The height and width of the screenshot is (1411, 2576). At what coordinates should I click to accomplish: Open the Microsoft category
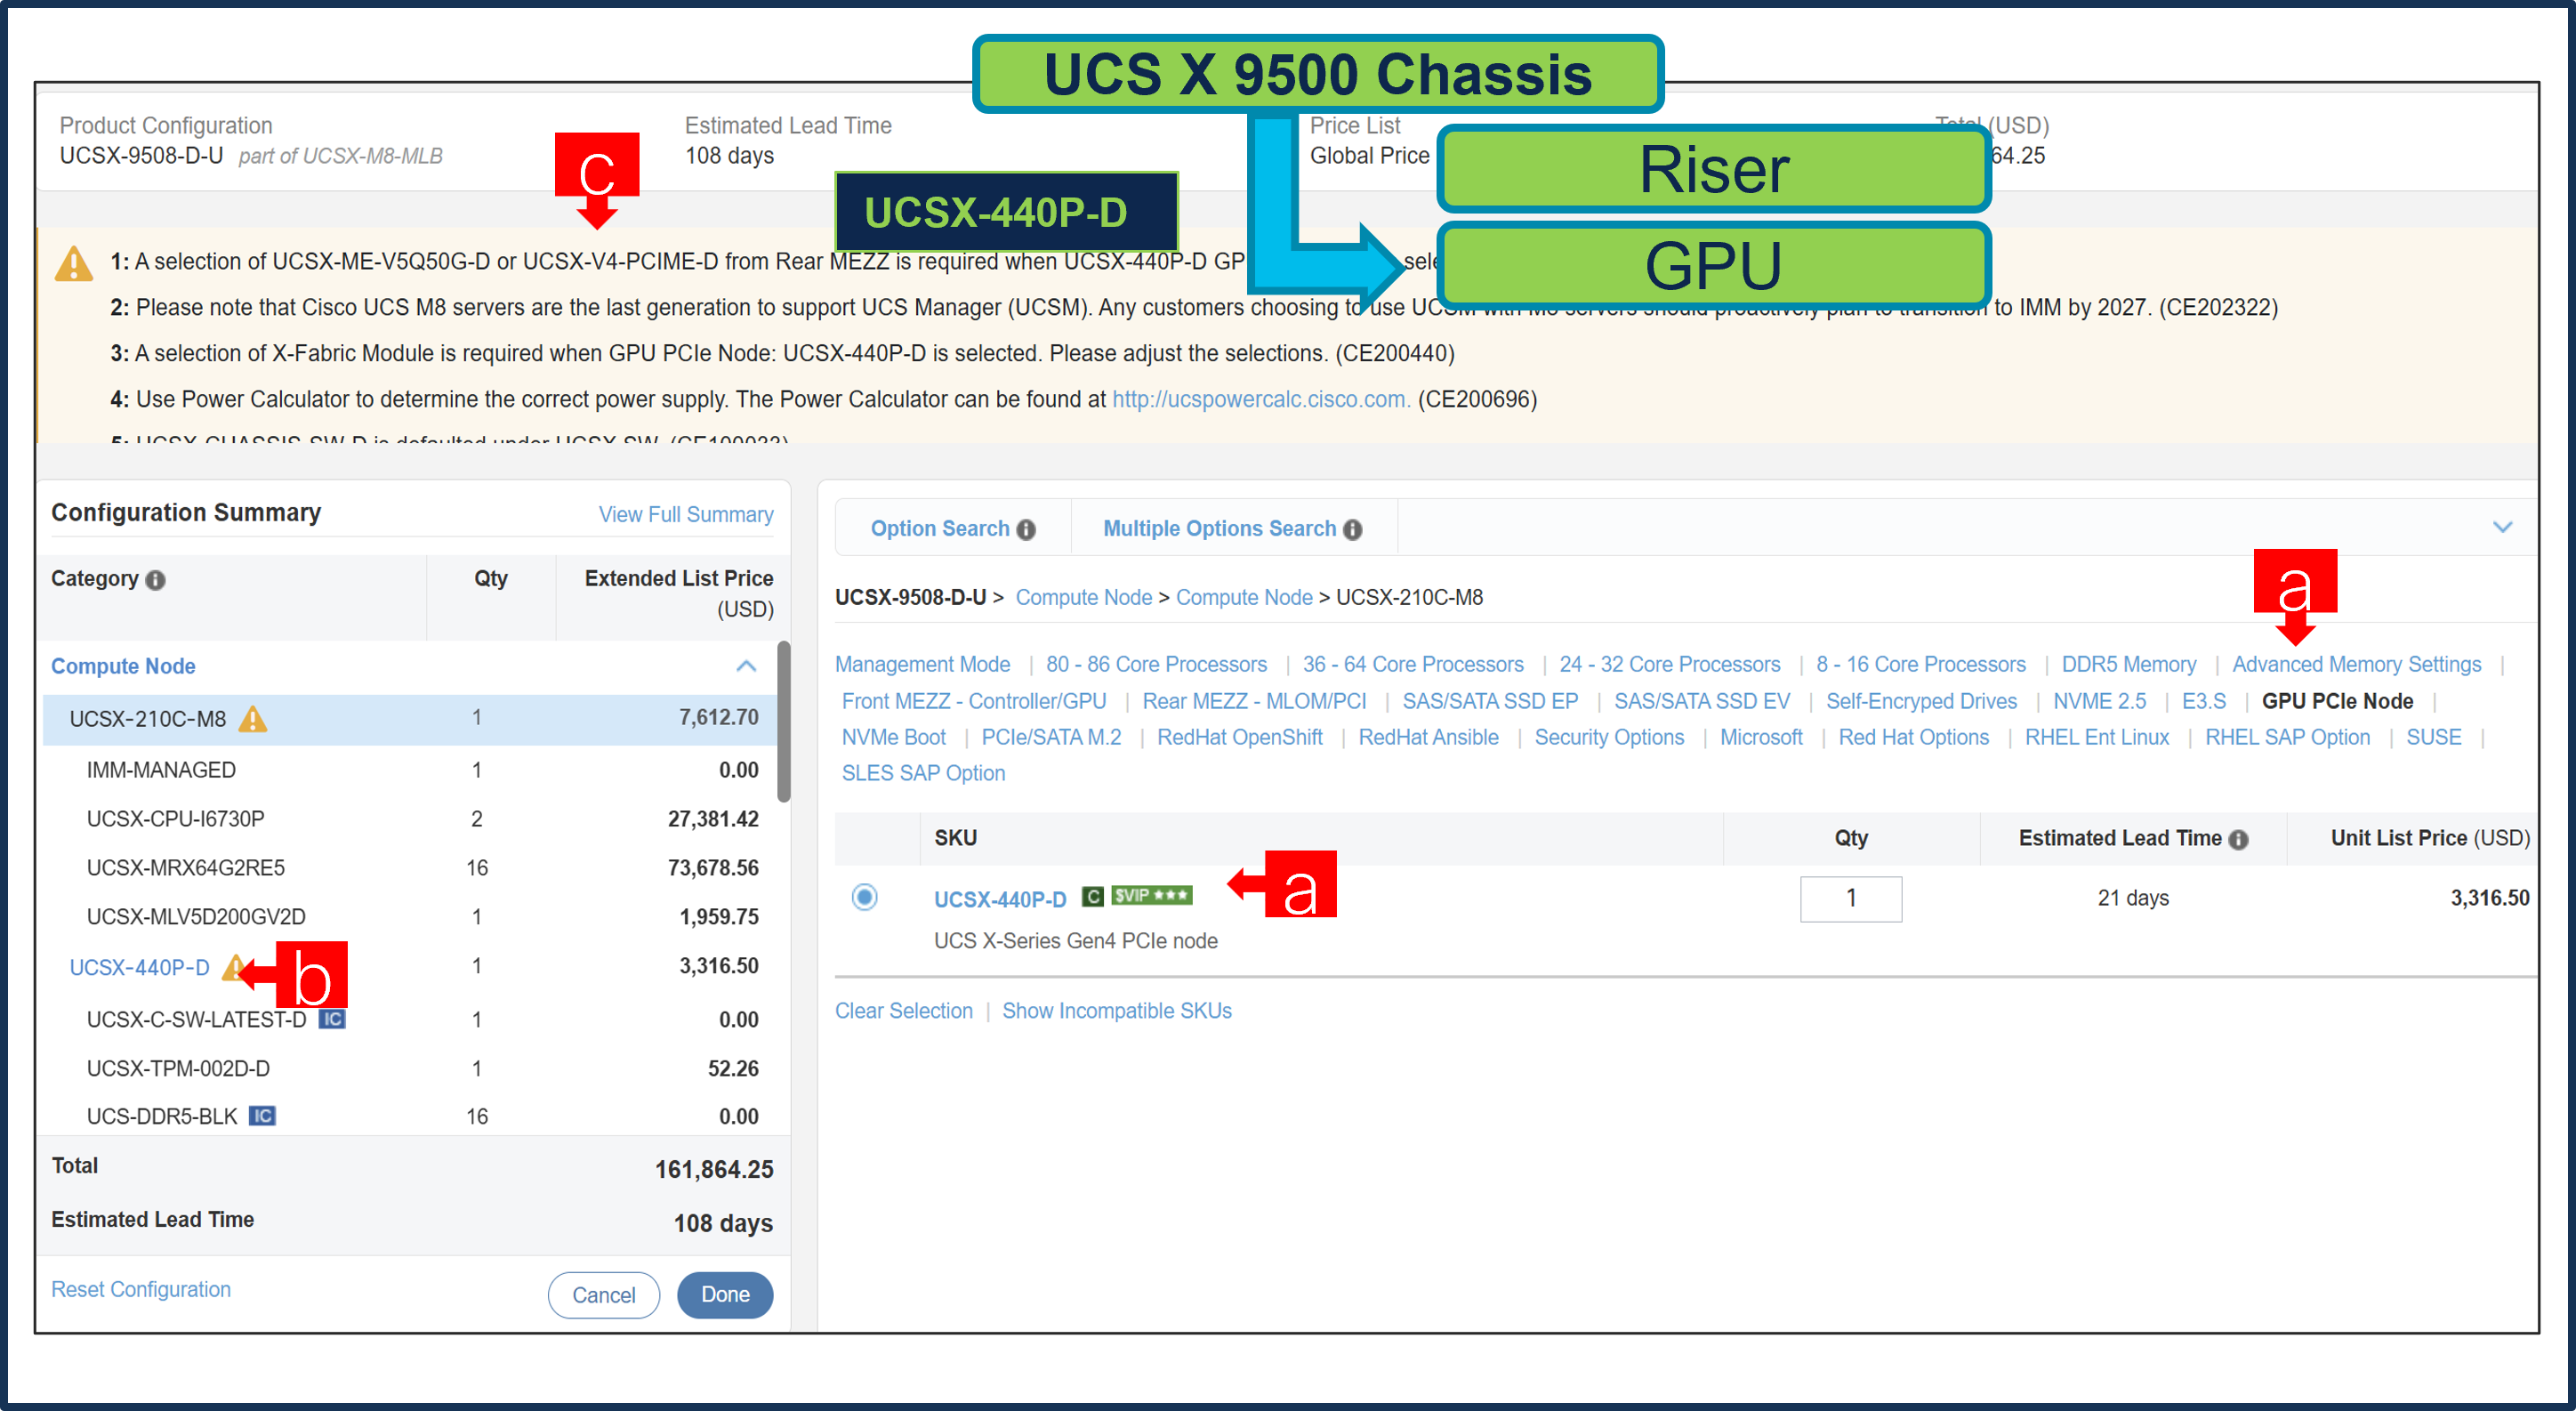(x=1761, y=737)
